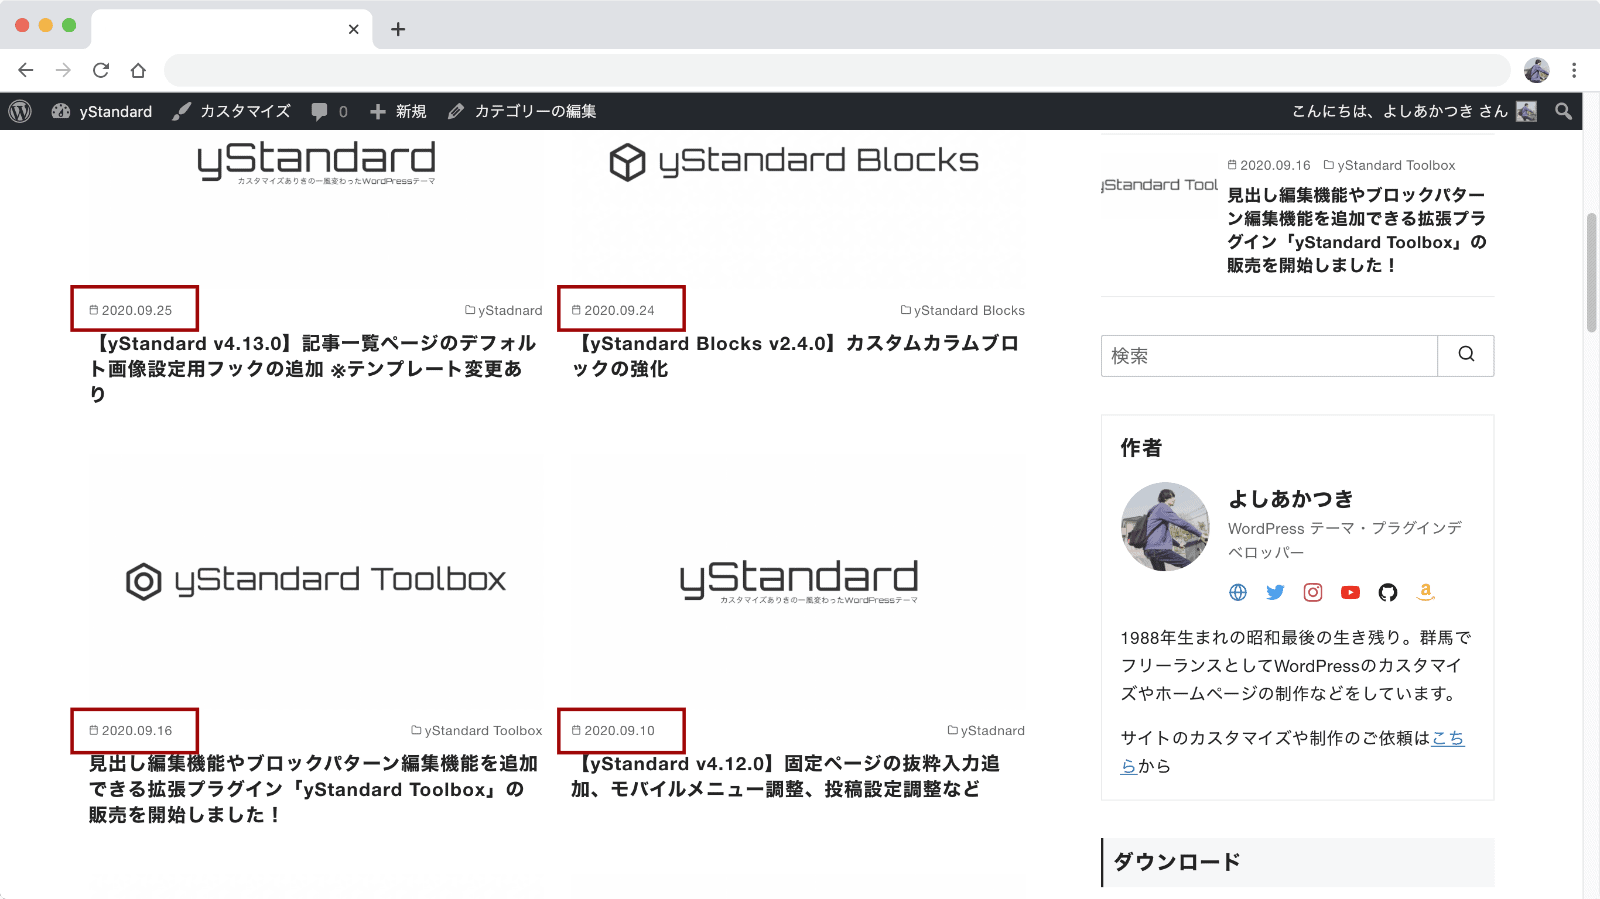Click the yStadnard category on the 2020.09.10 post
Screen dimensions: 1600x899
click(x=986, y=730)
